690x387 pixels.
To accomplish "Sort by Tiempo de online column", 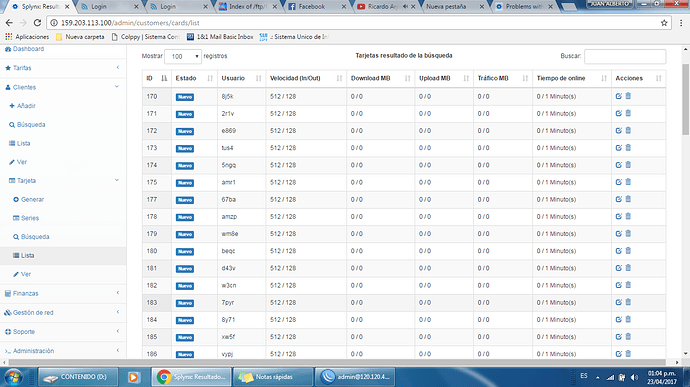I will click(x=571, y=78).
